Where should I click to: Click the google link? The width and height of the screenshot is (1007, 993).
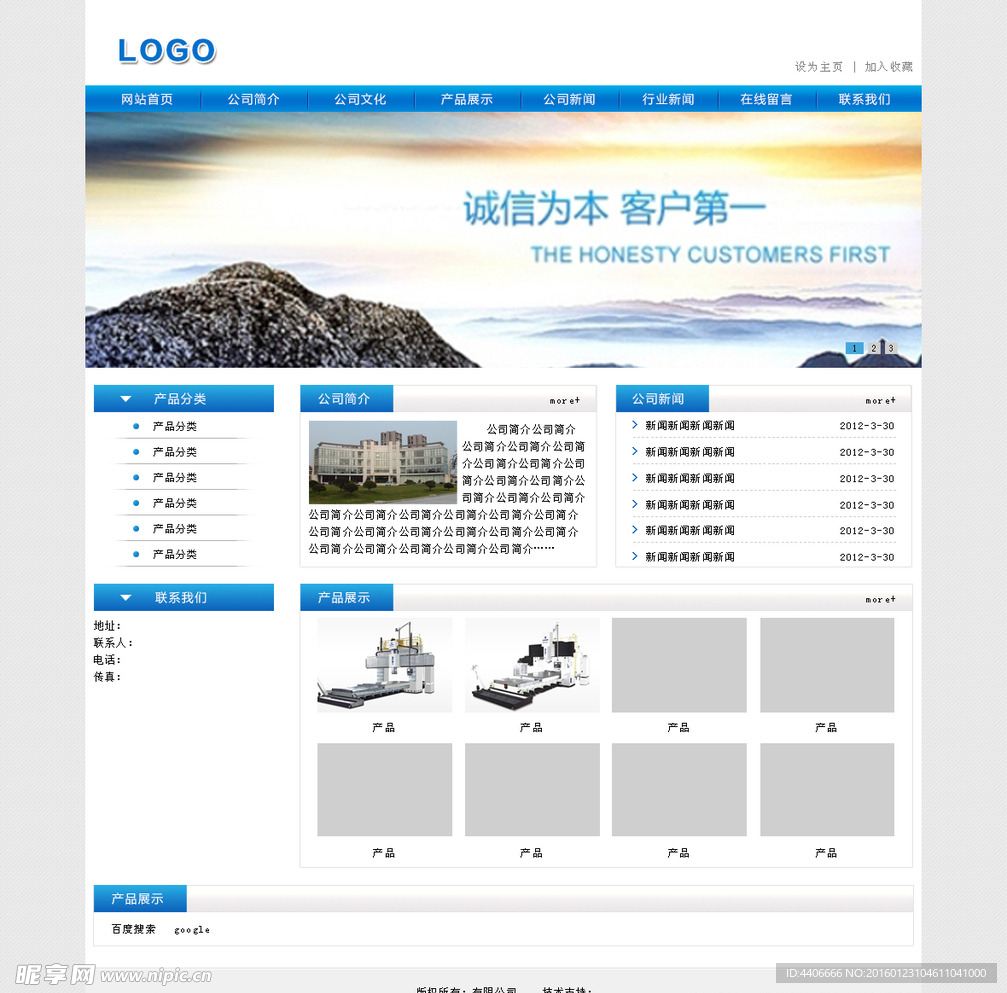pos(192,930)
